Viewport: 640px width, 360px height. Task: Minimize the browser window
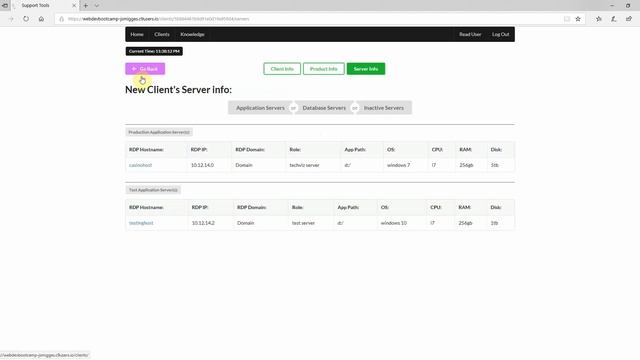click(x=611, y=6)
